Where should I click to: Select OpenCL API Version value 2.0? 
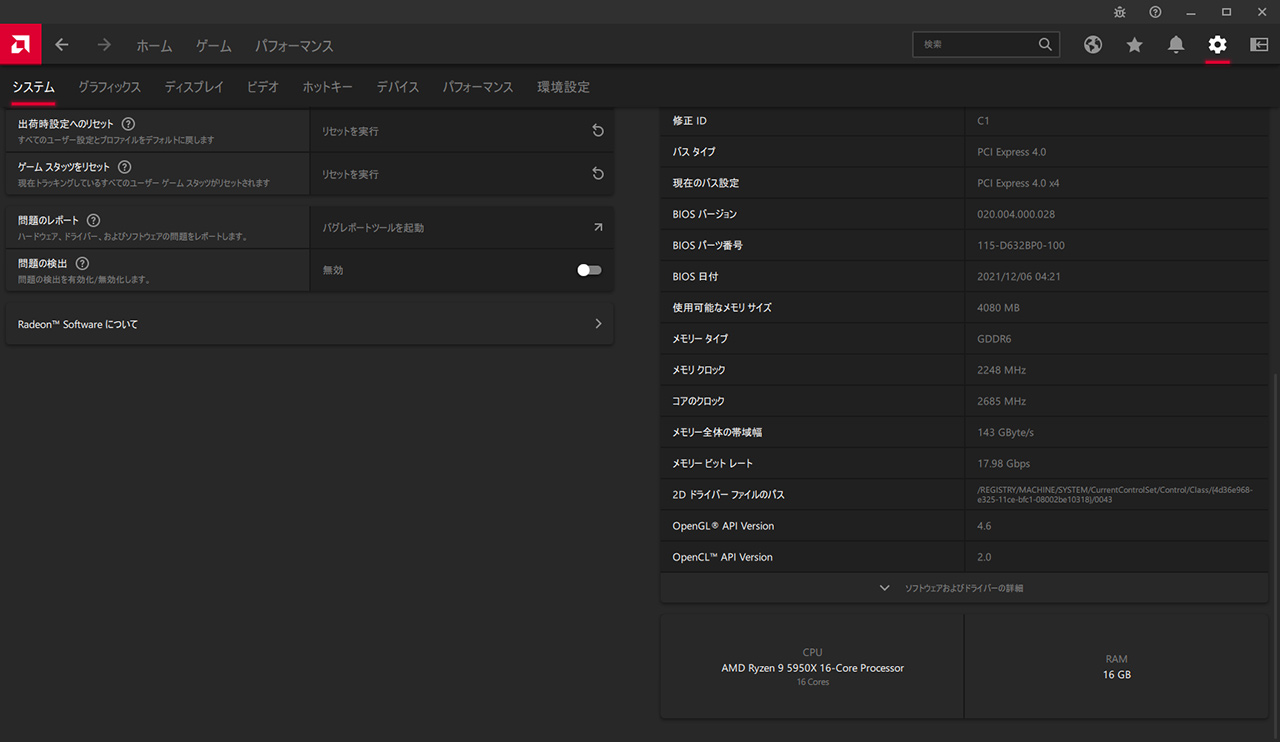[x=984, y=557]
